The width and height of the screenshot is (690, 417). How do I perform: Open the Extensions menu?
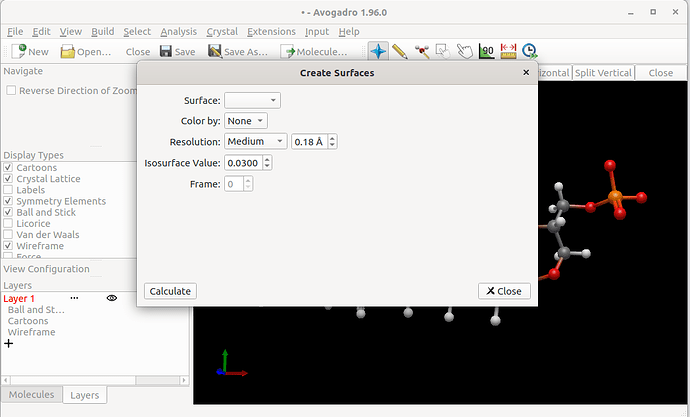[x=271, y=32]
